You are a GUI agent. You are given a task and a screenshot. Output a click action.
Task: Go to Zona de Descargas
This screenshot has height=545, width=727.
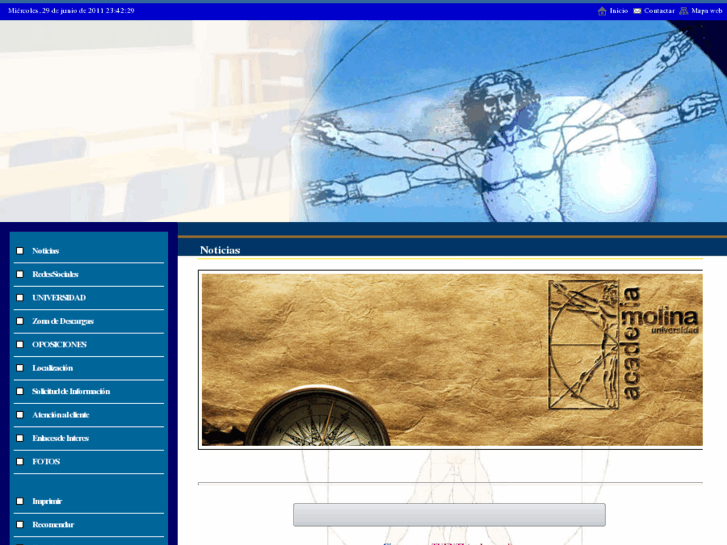(x=63, y=321)
